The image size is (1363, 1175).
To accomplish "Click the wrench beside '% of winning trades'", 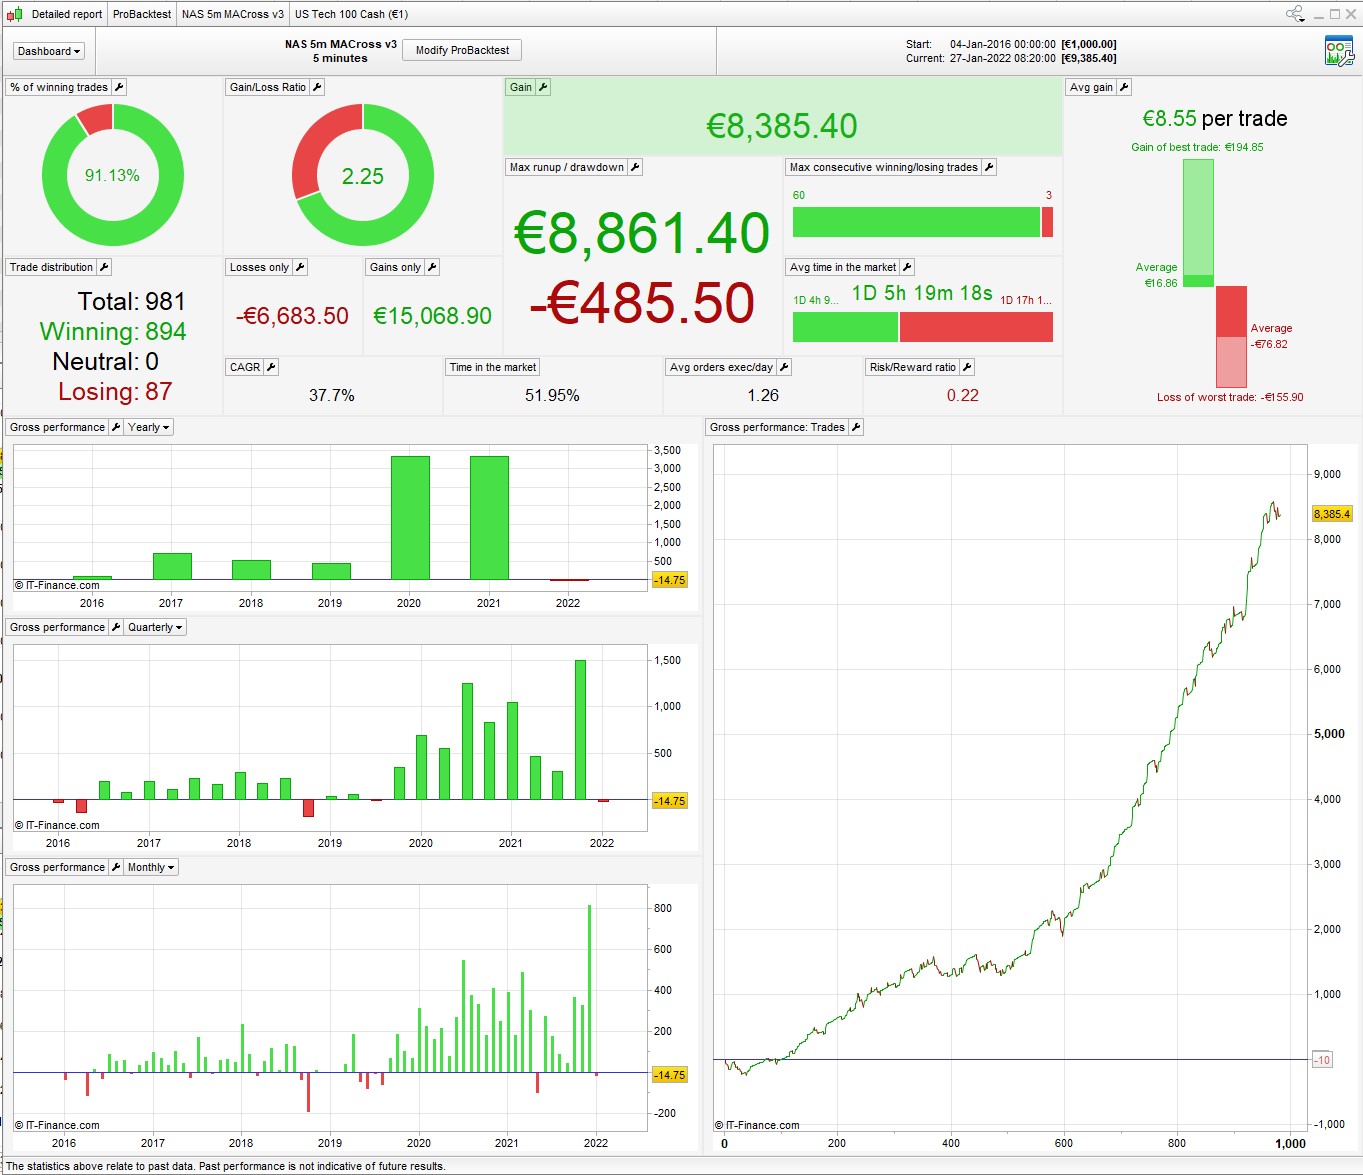I will (x=119, y=87).
